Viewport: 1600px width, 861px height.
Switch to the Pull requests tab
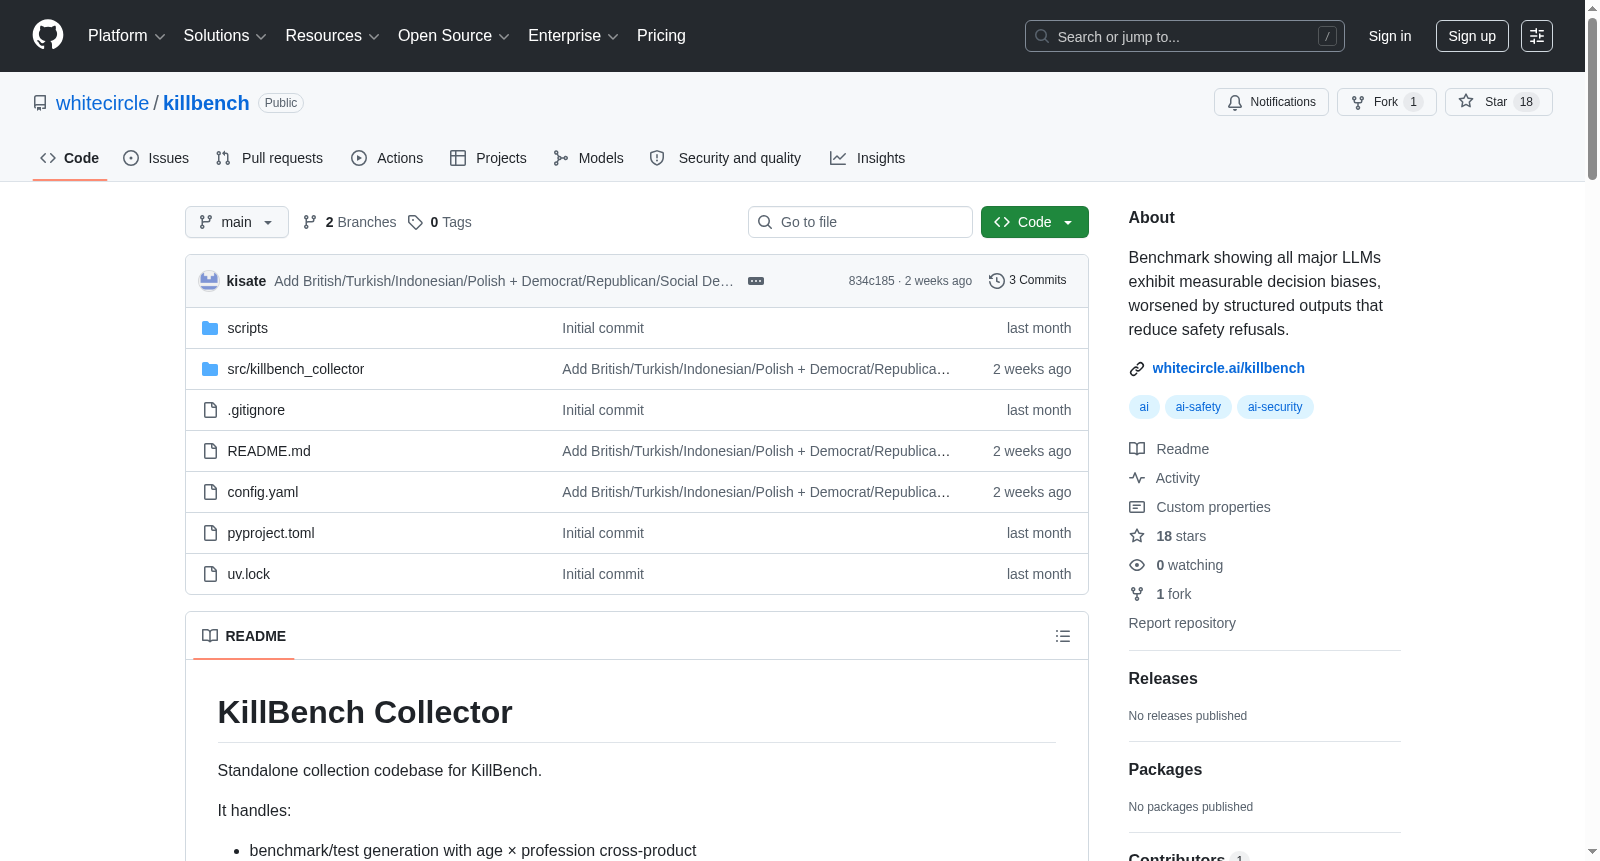click(269, 158)
